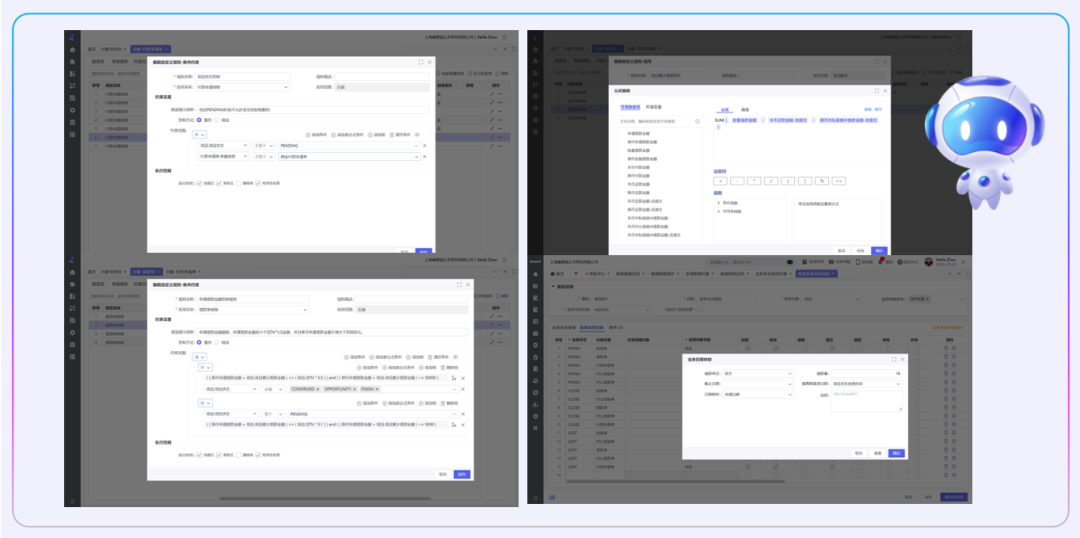Image resolution: width=1080 pixels, height=538 pixels.
Task: Select the 错误 control mode radio button
Action: (214, 119)
